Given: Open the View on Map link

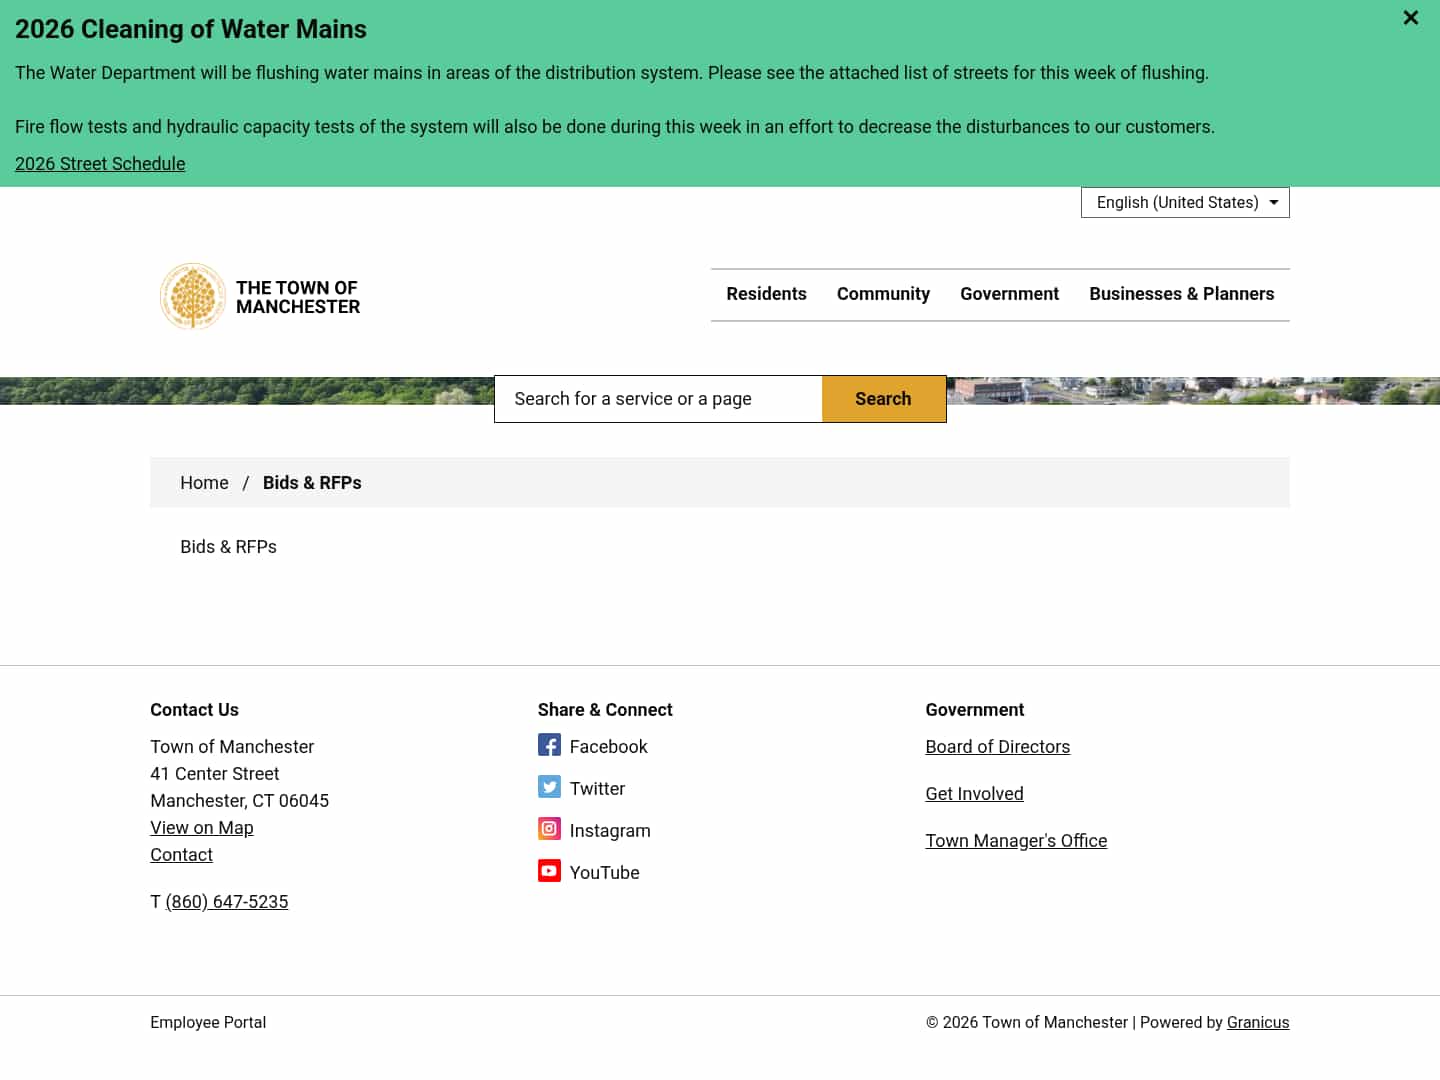Looking at the screenshot, I should click(x=202, y=828).
